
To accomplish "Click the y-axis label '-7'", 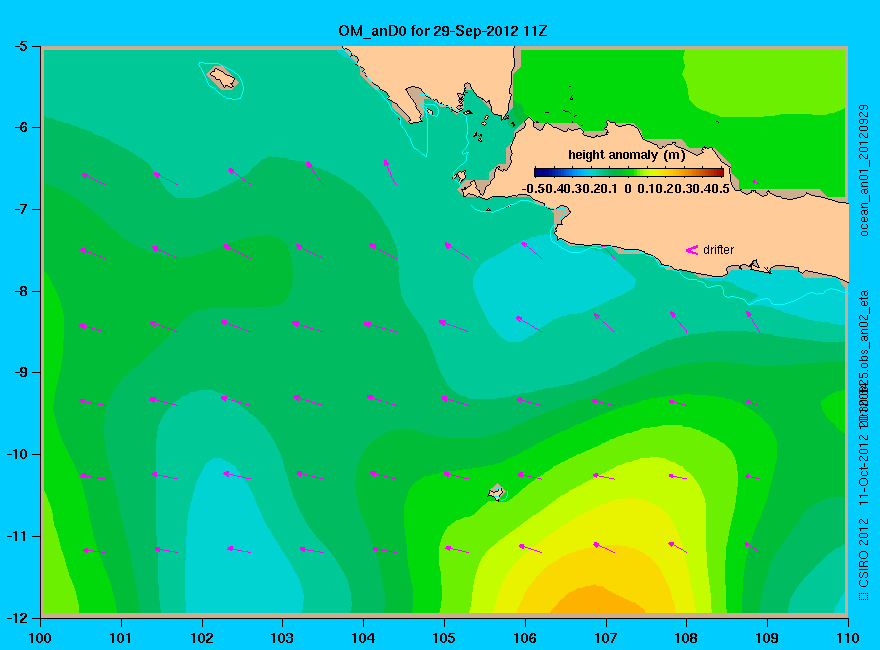I will [x=20, y=209].
